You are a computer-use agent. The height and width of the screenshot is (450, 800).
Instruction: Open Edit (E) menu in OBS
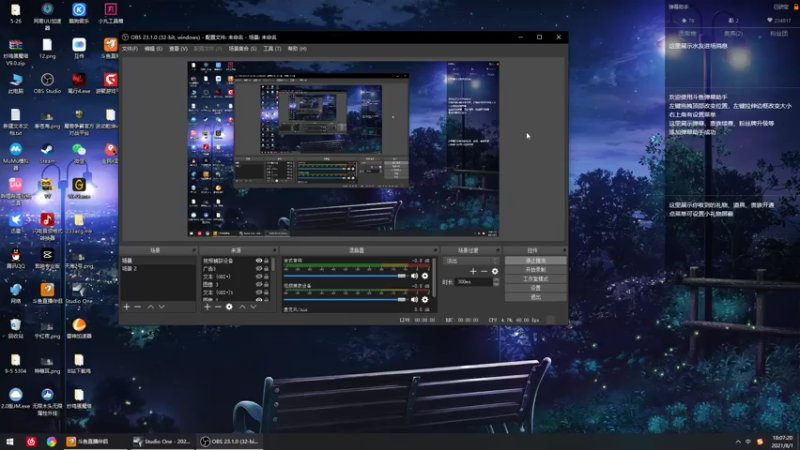tap(153, 48)
